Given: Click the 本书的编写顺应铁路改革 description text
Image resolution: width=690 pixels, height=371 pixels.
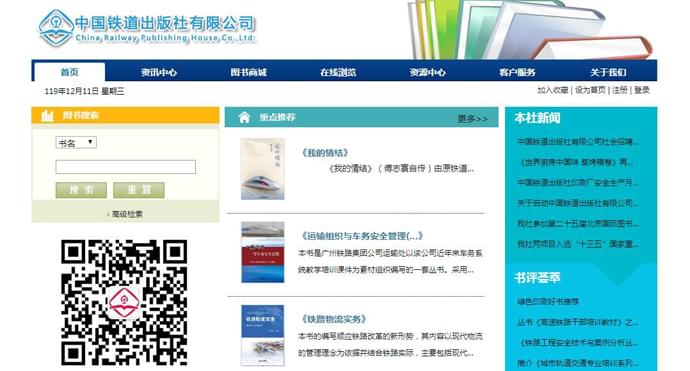Looking at the screenshot, I should [x=390, y=345].
